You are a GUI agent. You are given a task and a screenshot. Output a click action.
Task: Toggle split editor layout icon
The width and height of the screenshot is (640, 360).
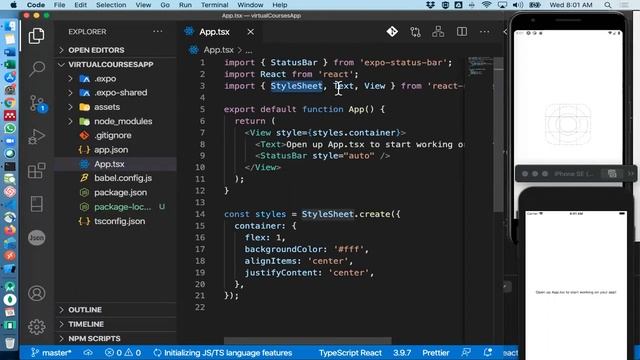(x=462, y=32)
